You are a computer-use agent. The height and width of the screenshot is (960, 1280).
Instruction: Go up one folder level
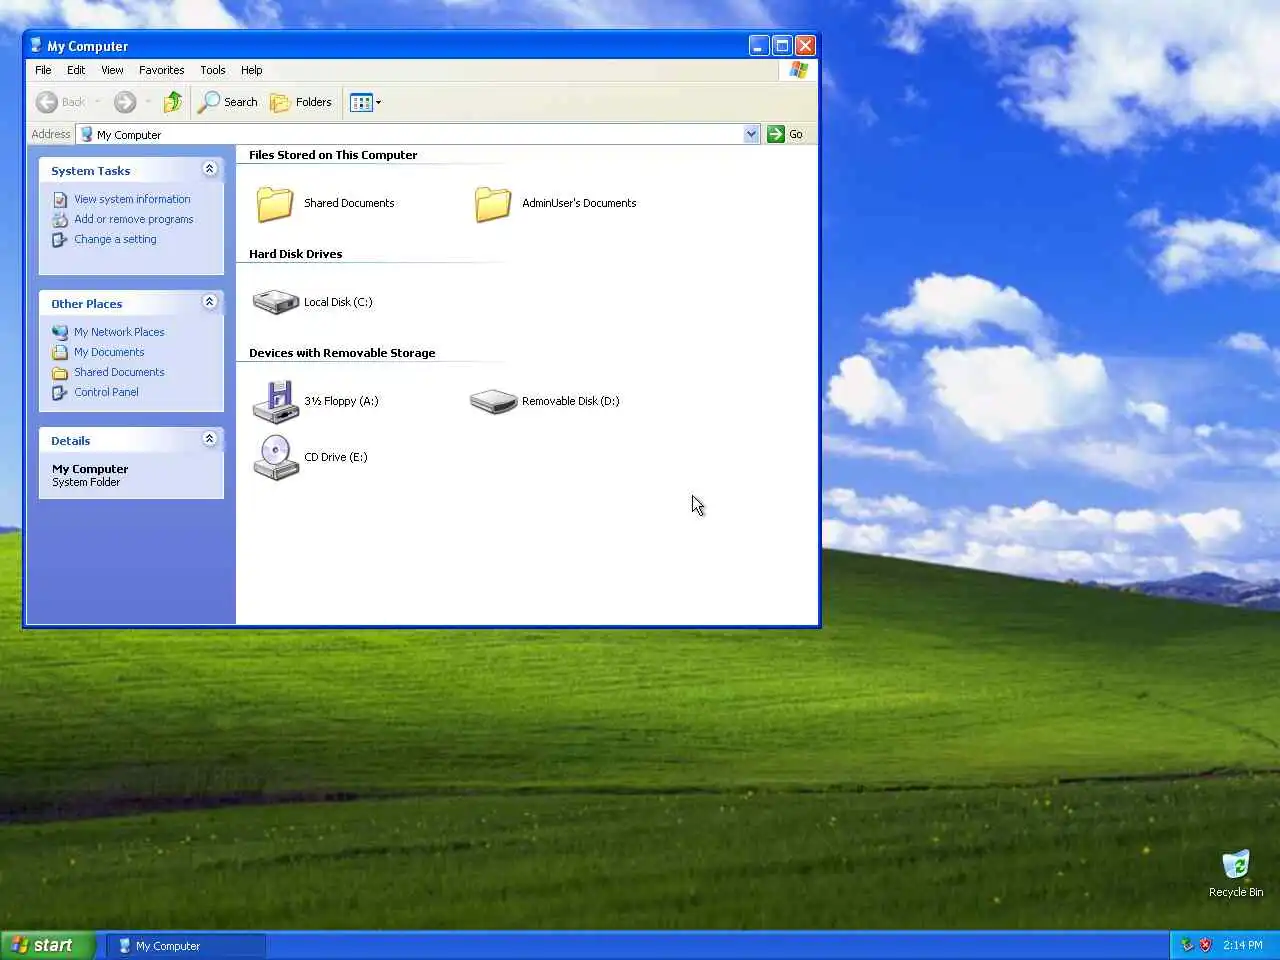[x=172, y=102]
